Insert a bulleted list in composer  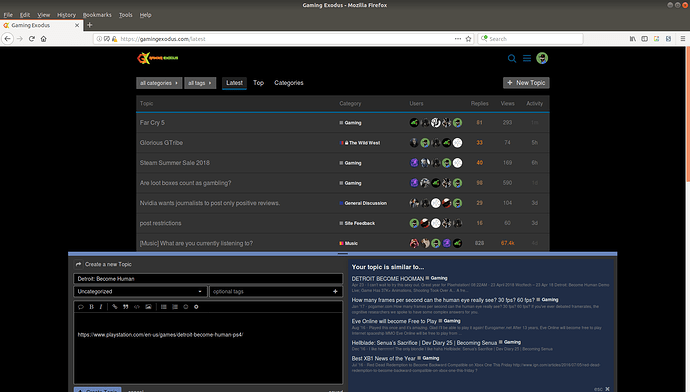pyautogui.click(x=164, y=307)
